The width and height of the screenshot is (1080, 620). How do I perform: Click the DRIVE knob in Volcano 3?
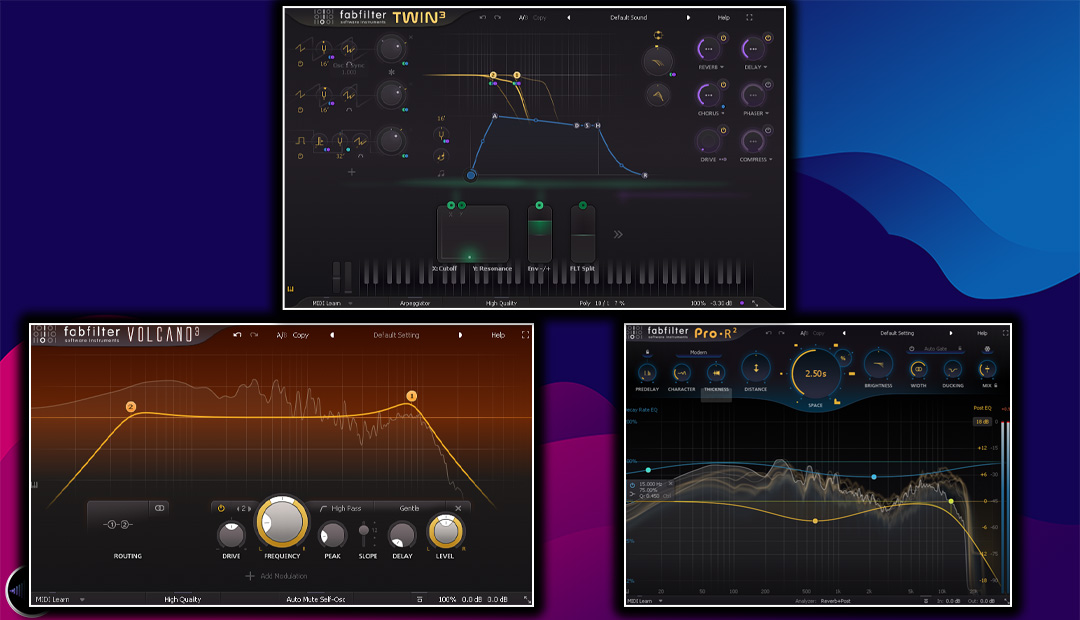231,535
